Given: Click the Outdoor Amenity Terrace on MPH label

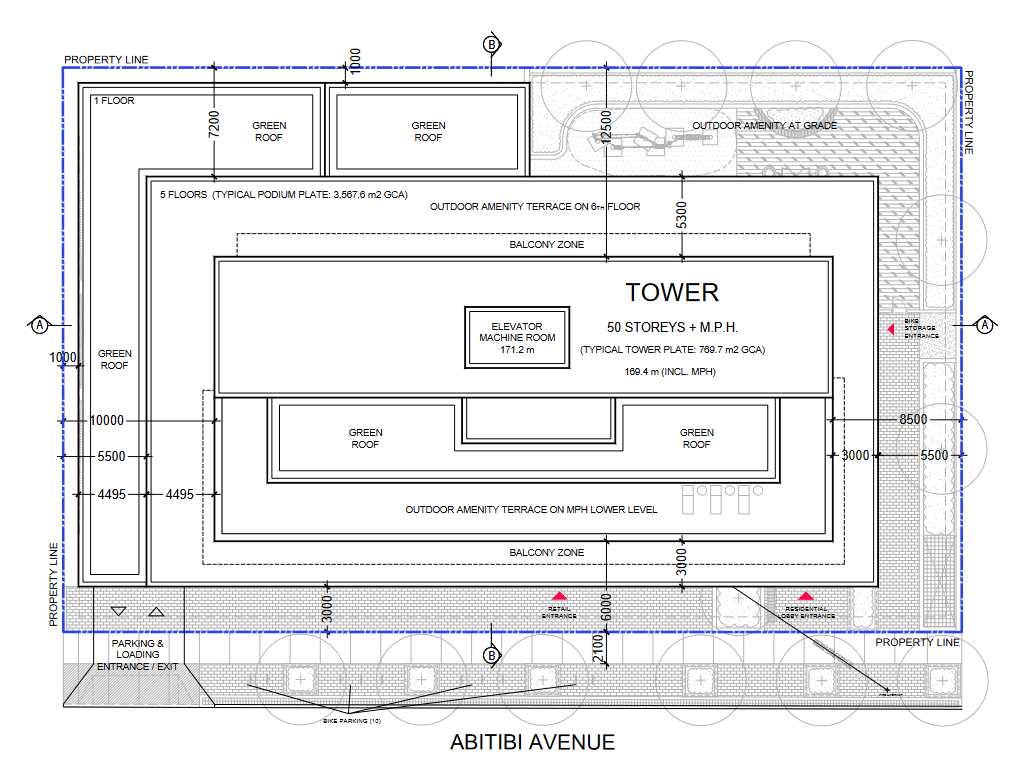Looking at the screenshot, I should (531, 510).
